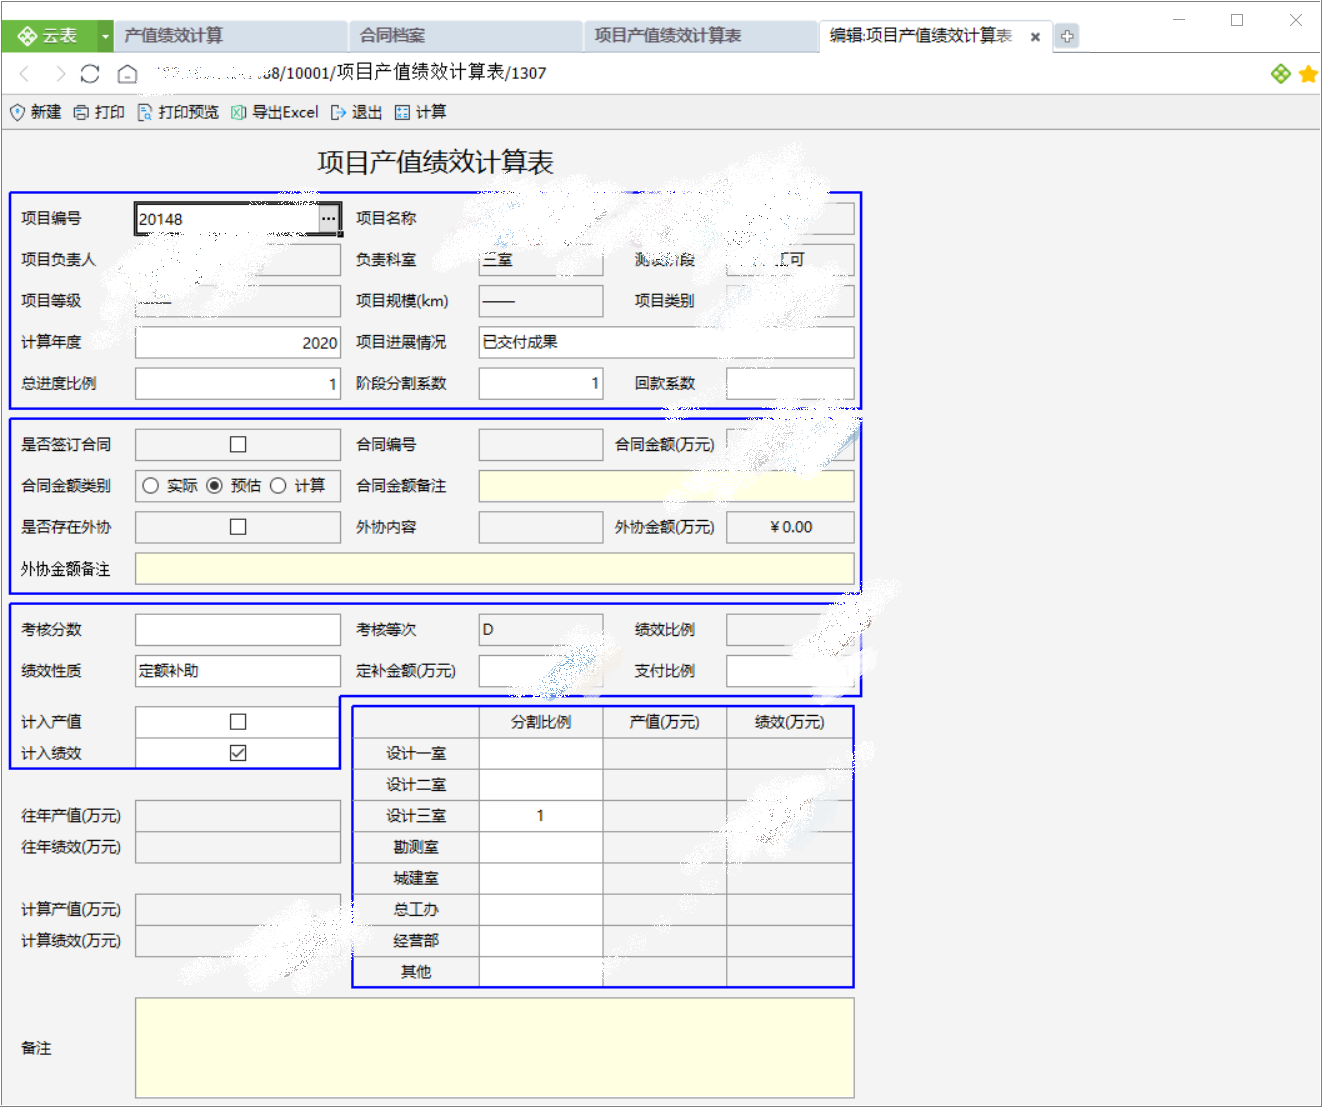Image resolution: width=1322 pixels, height=1107 pixels.
Task: Click the yellow star favorite icon
Action: (1308, 74)
